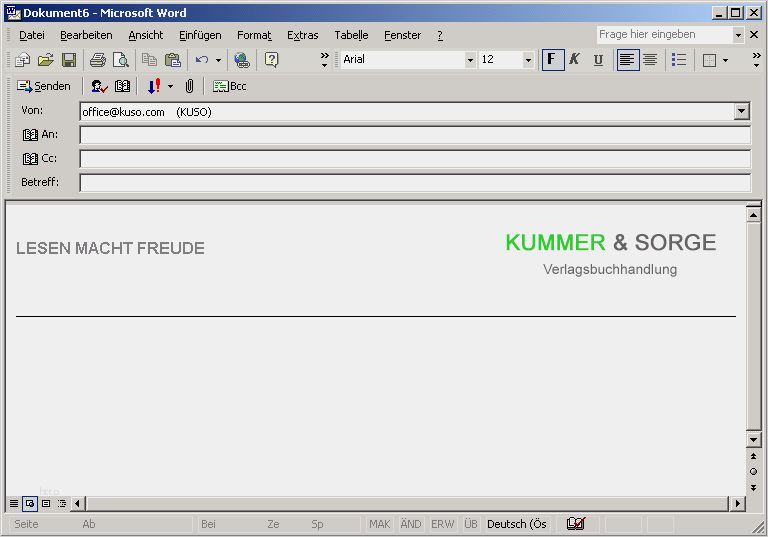The image size is (768, 537).
Task: Open the Einfügen menu
Action: (x=200, y=35)
